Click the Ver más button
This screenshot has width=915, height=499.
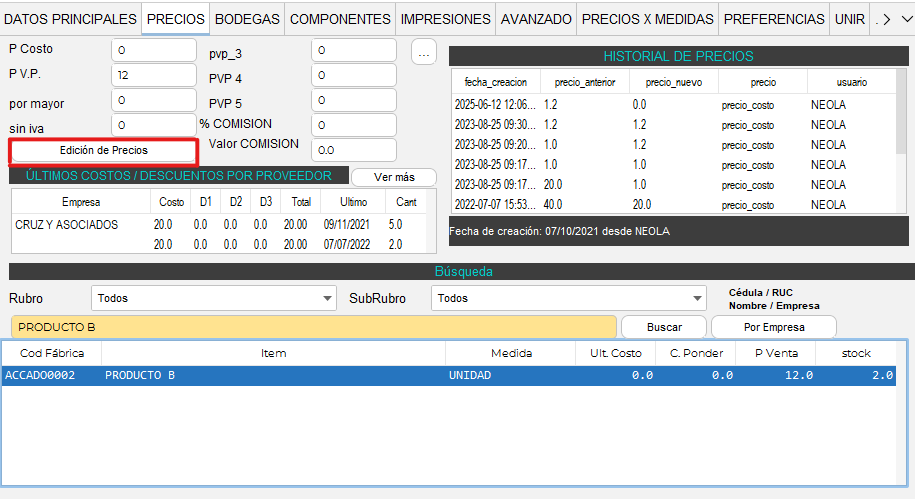coord(393,177)
